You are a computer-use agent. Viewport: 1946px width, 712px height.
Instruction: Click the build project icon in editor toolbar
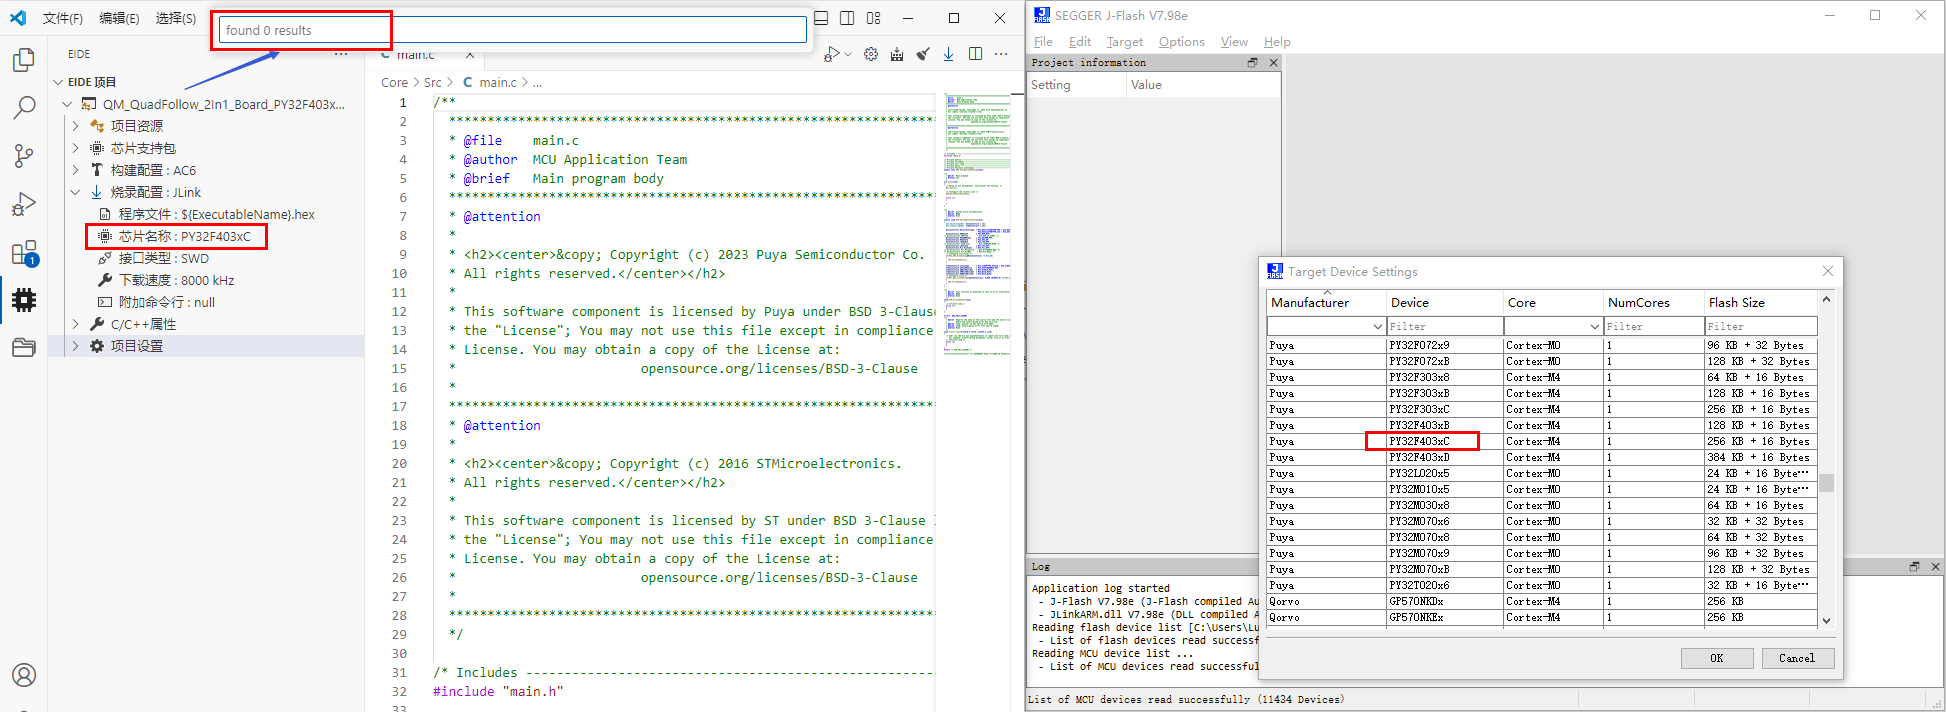coord(897,54)
